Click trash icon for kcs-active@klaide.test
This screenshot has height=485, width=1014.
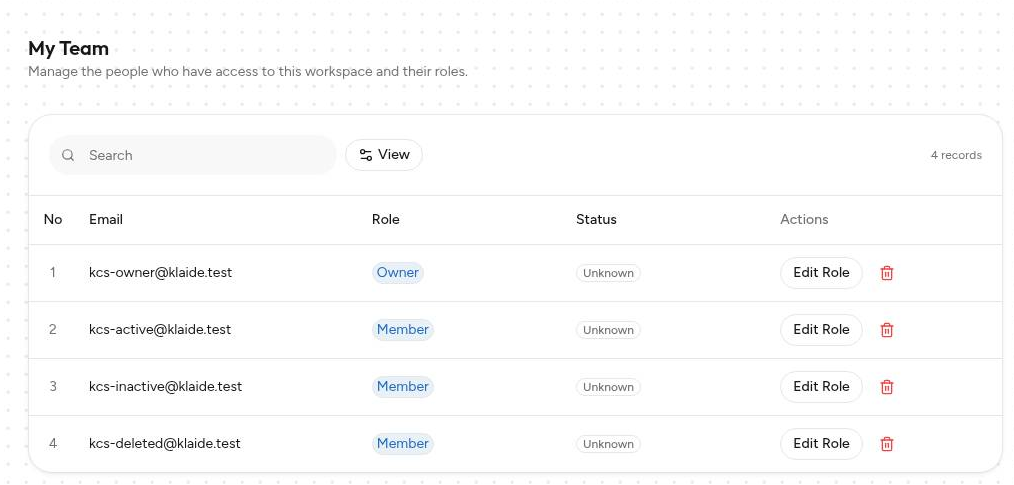click(887, 330)
